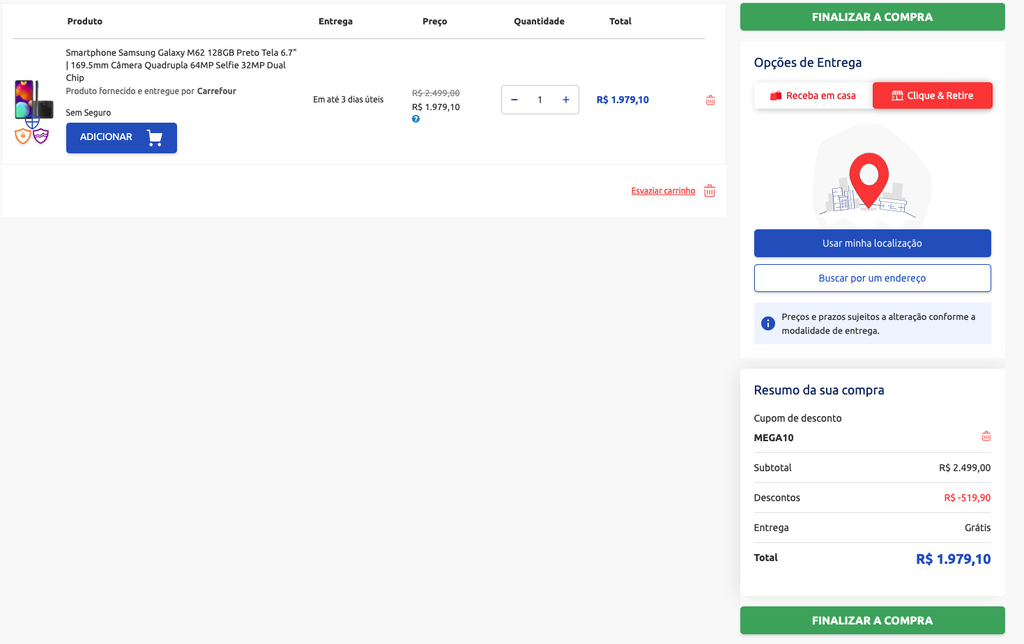The height and width of the screenshot is (644, 1024).
Task: Click the Grátis delivery value
Action: (x=978, y=528)
